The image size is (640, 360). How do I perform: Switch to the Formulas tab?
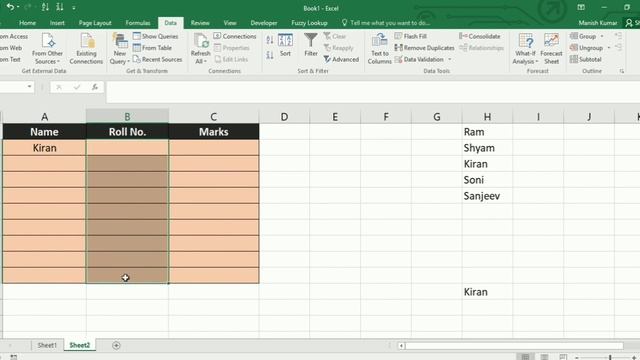(138, 23)
